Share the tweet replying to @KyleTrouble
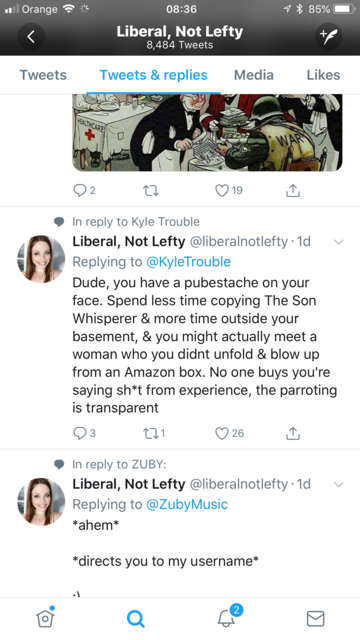360x640 pixels. pyautogui.click(x=293, y=433)
